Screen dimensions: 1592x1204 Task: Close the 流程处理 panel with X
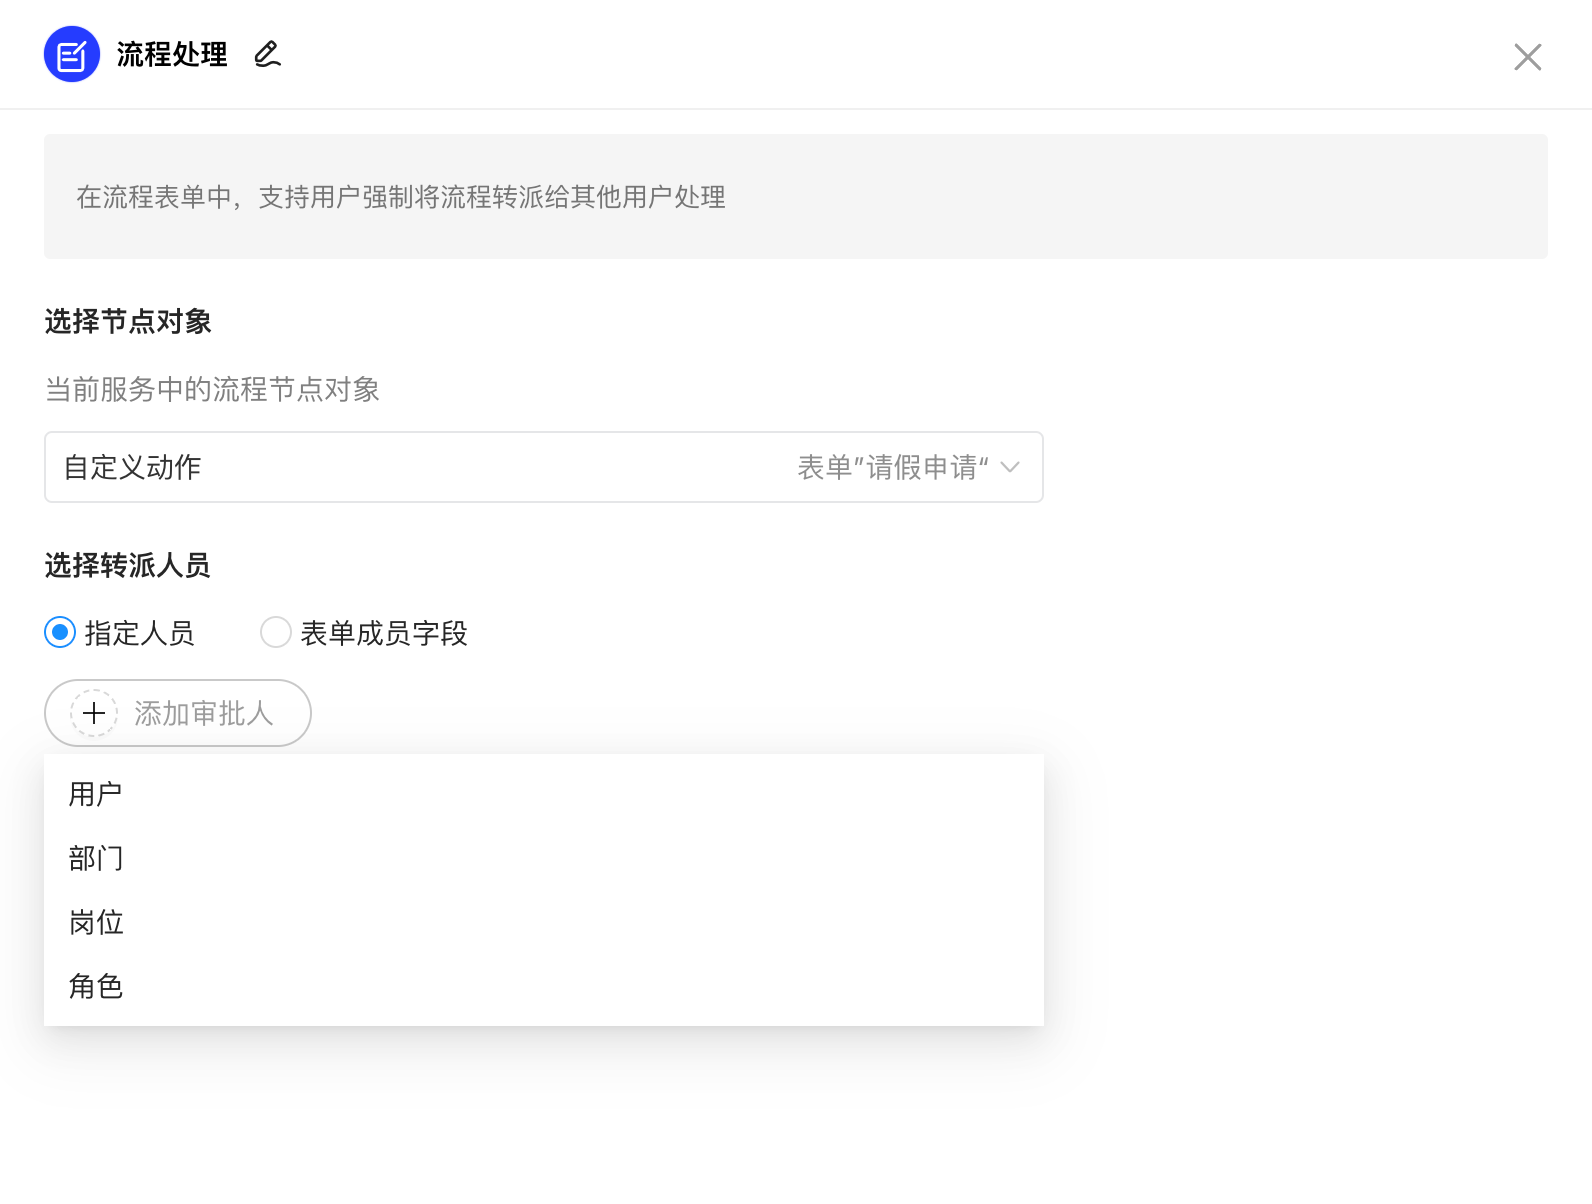point(1527,57)
